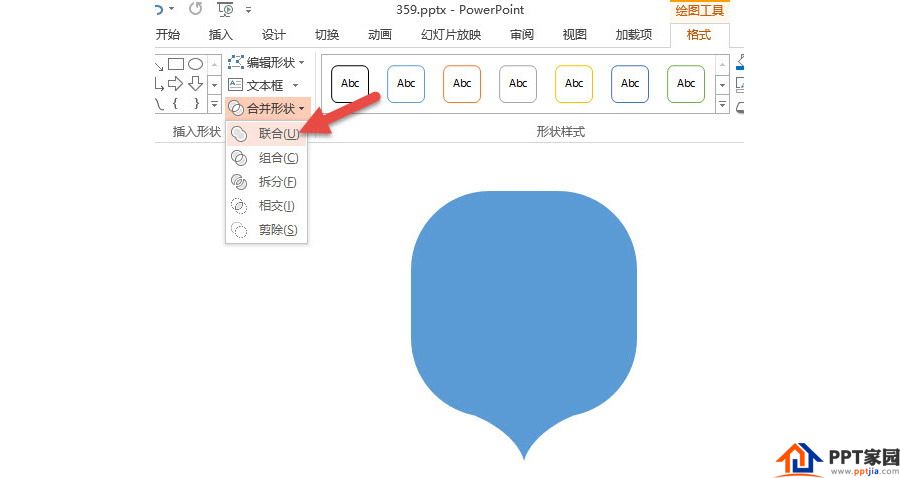Choose 相交(I) intersect from merge menu
The height and width of the screenshot is (478, 900).
click(x=266, y=205)
